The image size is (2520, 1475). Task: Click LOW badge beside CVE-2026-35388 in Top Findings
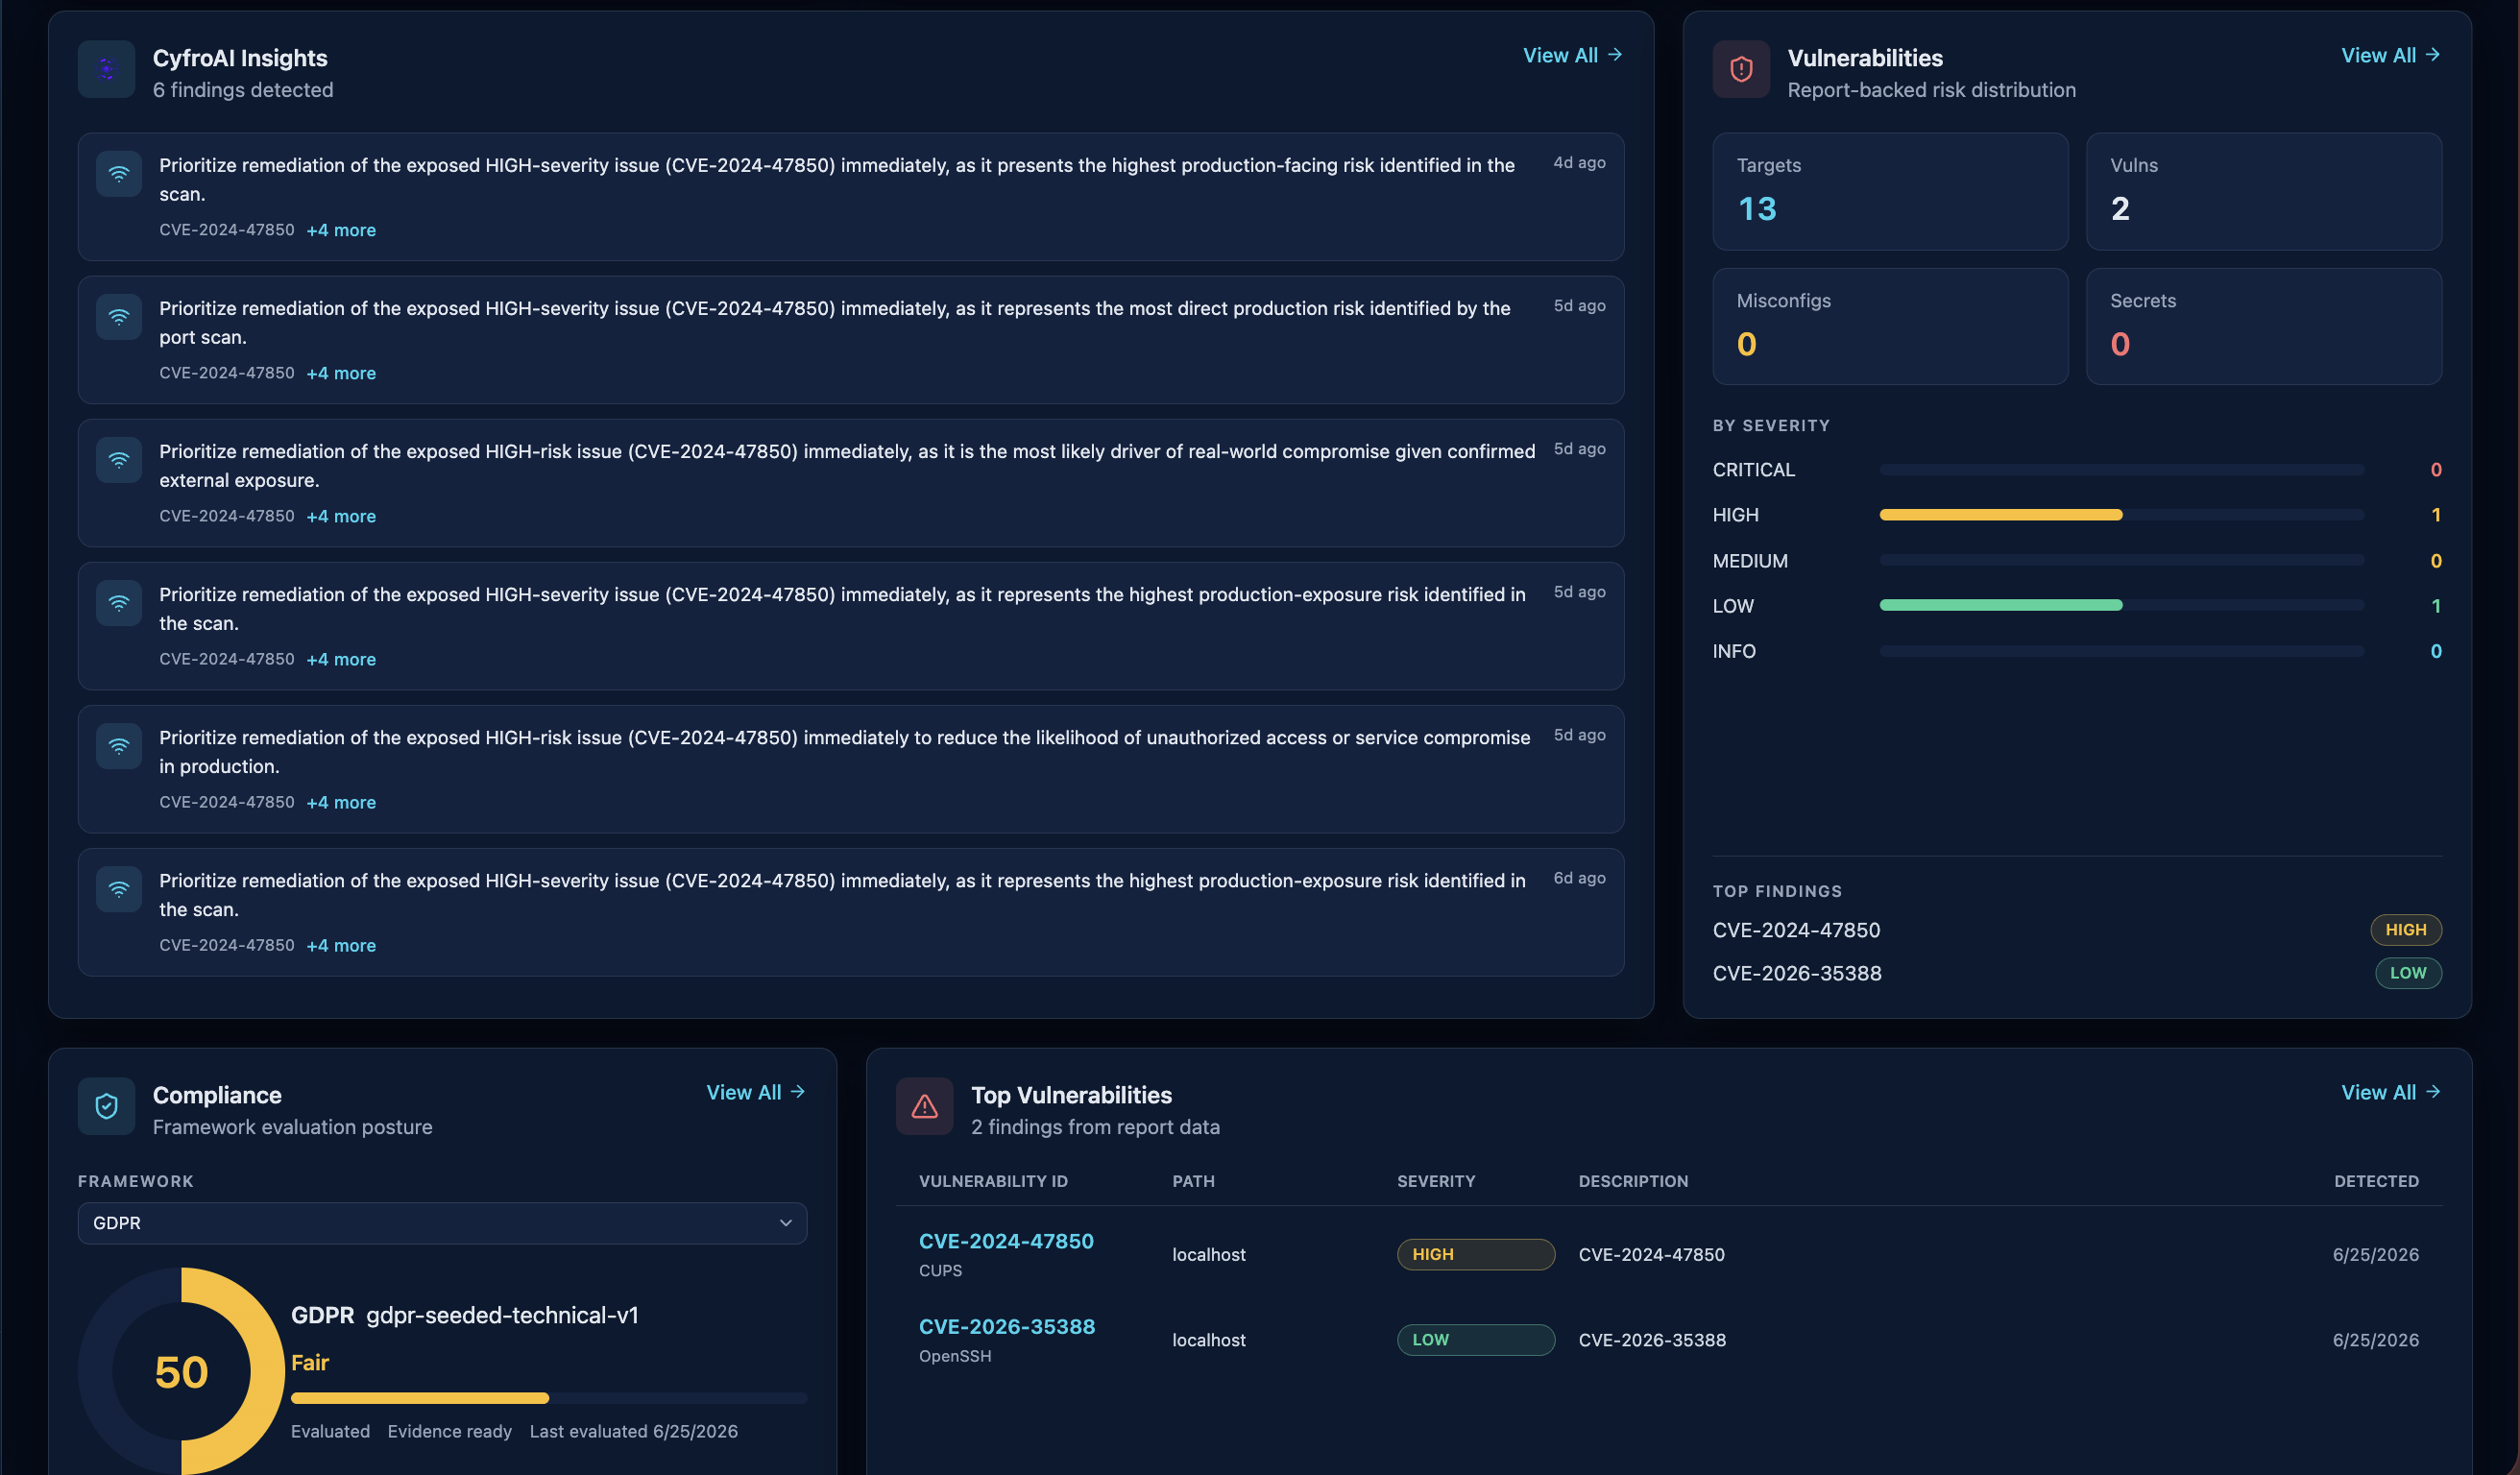[x=2408, y=973]
